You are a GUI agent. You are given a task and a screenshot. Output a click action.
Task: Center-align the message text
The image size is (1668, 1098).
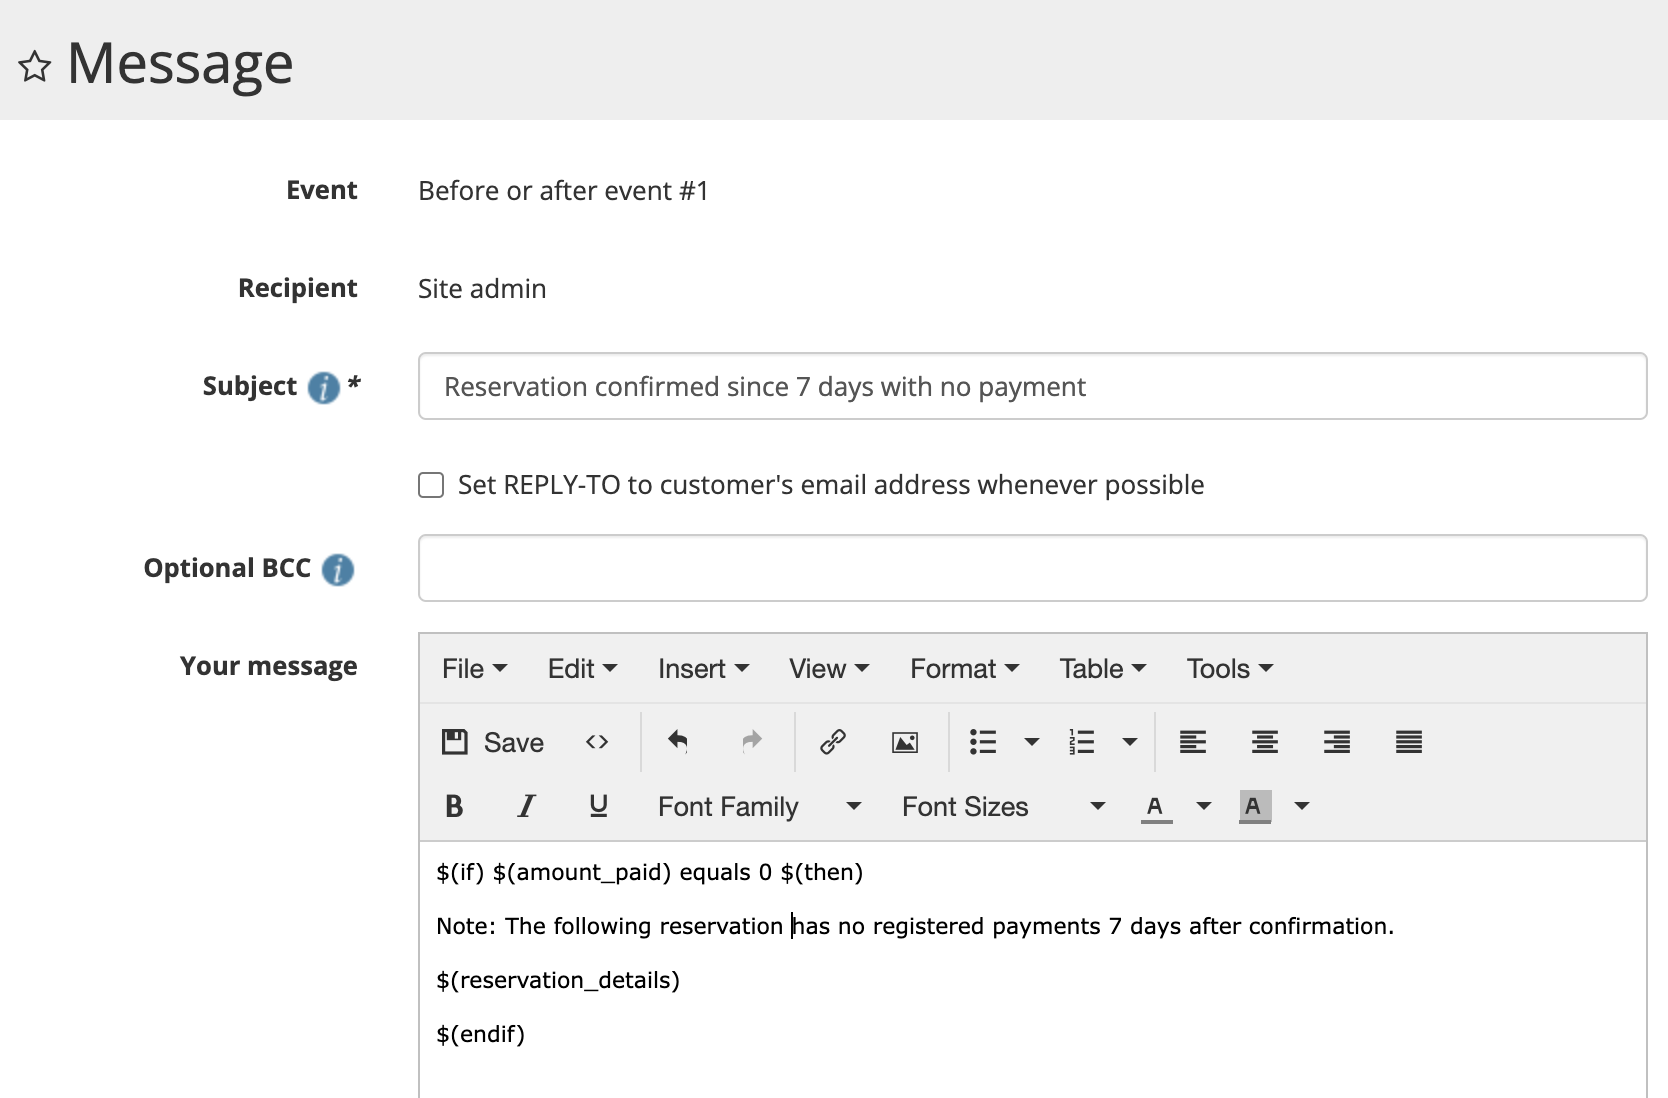1264,742
